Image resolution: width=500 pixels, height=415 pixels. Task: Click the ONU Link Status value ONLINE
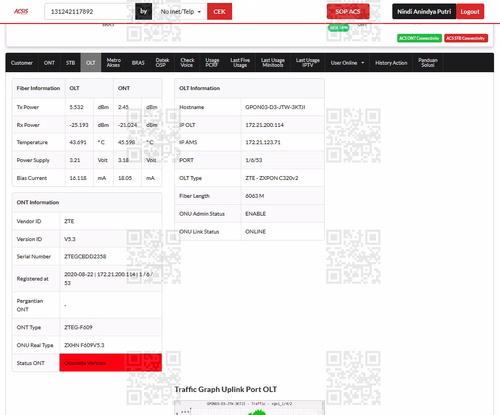(256, 232)
